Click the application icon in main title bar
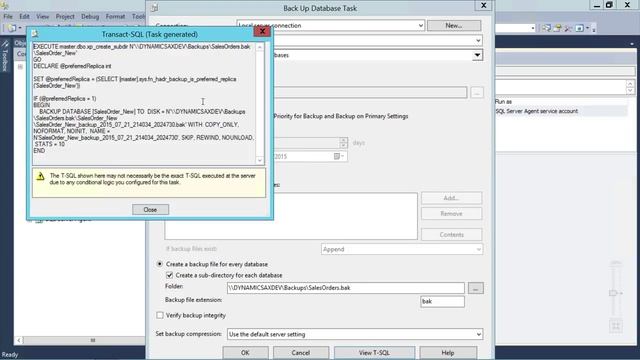The height and width of the screenshot is (360, 640). 4,5
